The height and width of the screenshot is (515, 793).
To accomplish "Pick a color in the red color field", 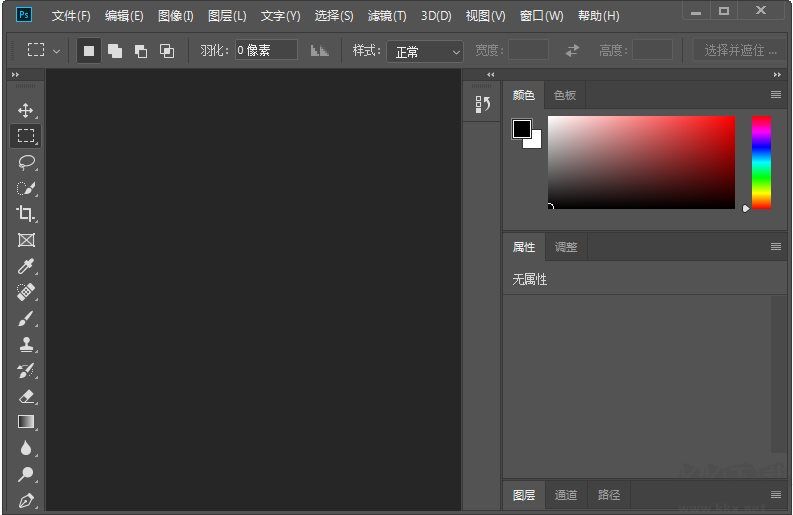I will [x=641, y=162].
